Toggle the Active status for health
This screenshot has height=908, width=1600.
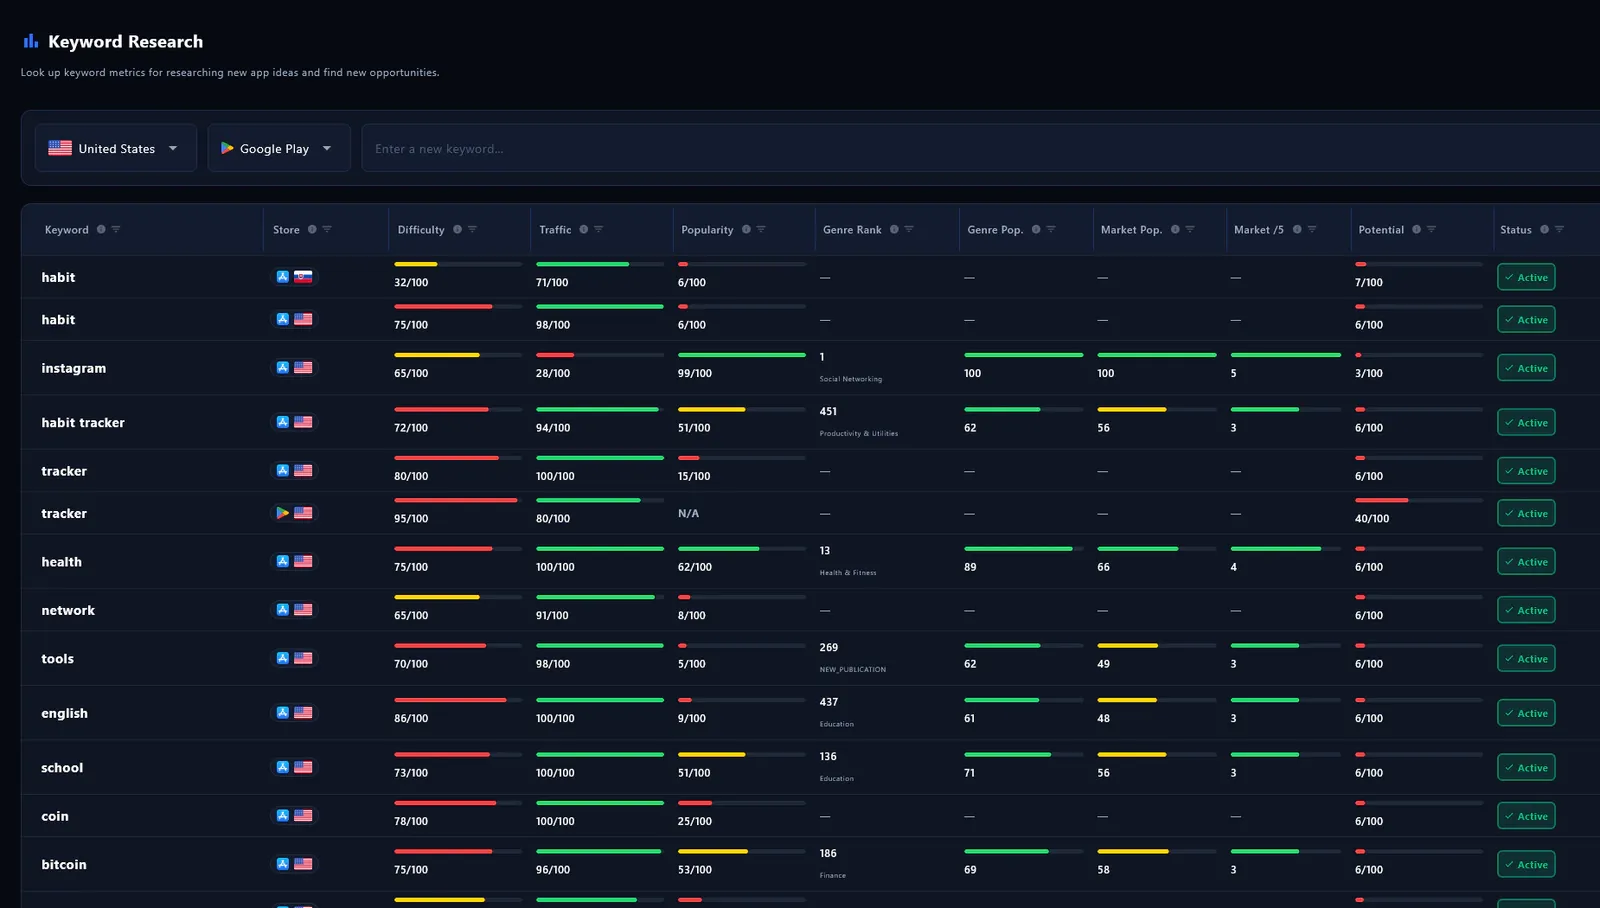(1526, 562)
